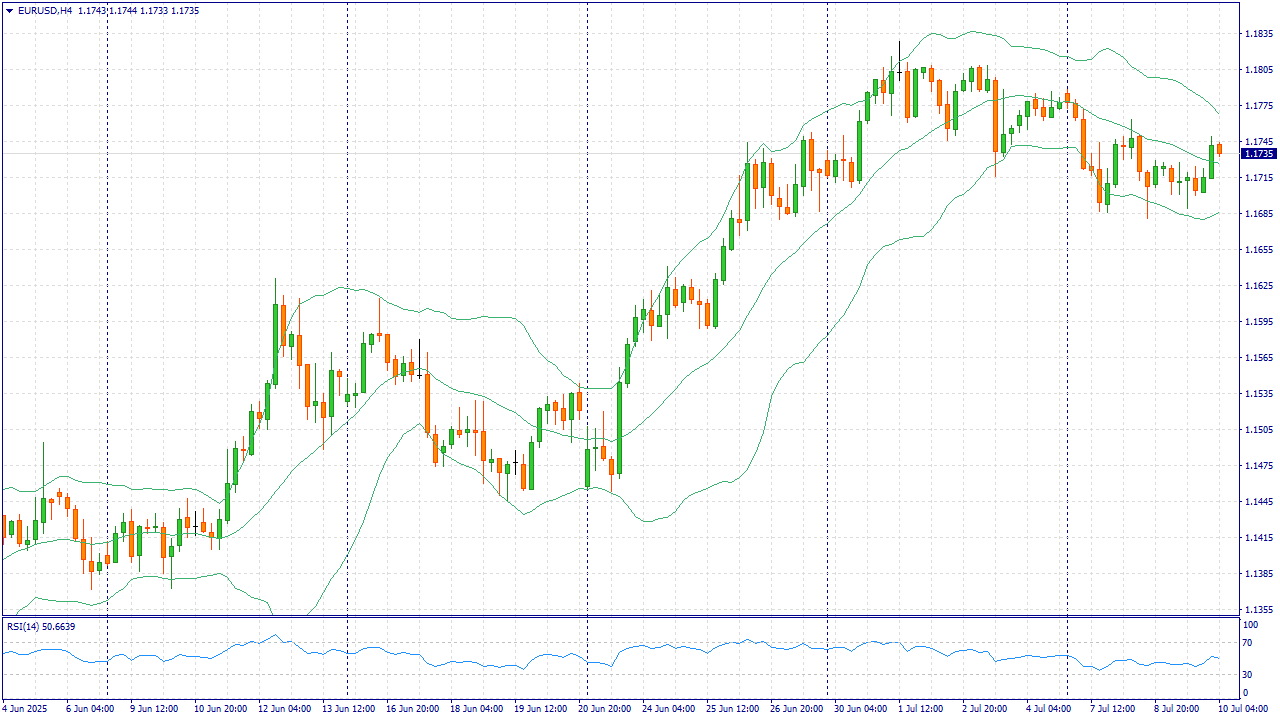Select the 1.1445 price level label

[1258, 502]
